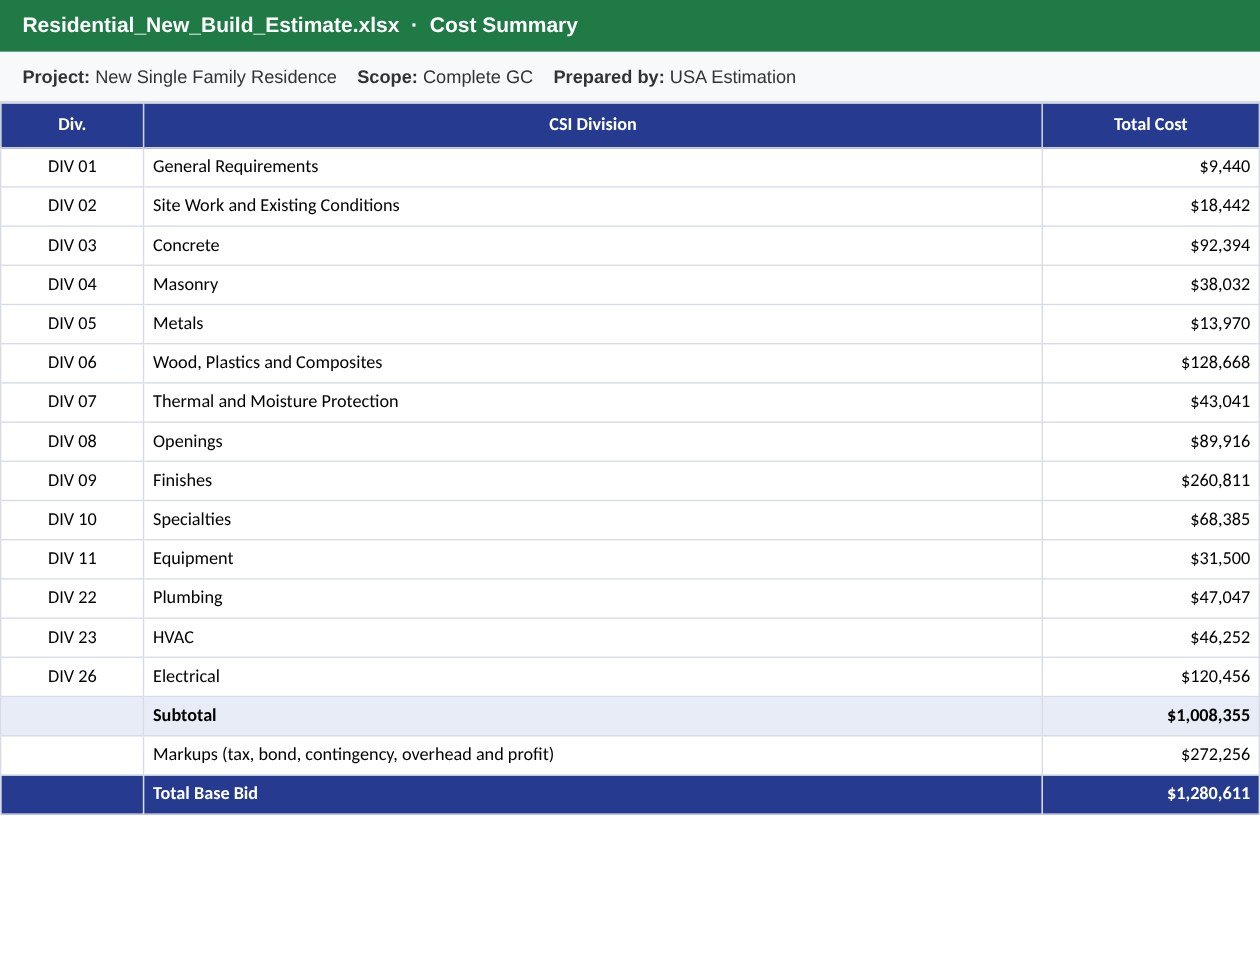Select the $47,047 cost cell
1260x980 pixels.
tap(1150, 598)
